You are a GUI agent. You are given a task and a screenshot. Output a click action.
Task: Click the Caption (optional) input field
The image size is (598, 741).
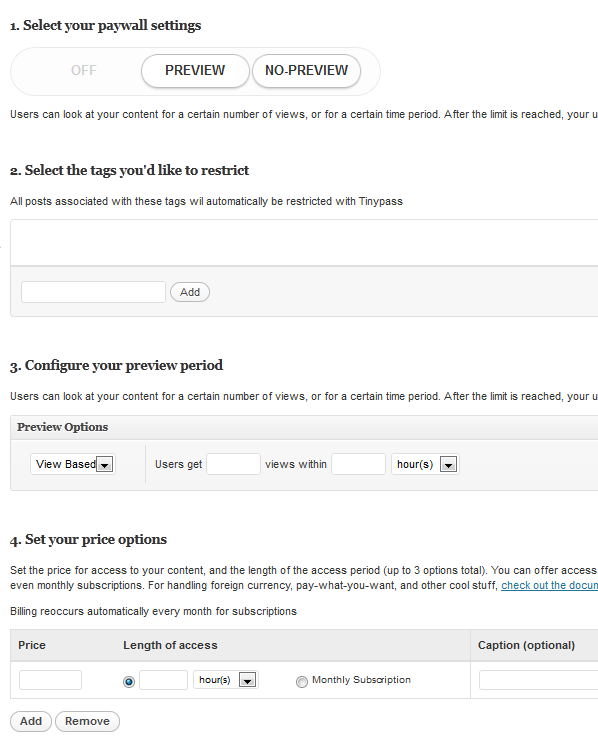[x=538, y=680]
